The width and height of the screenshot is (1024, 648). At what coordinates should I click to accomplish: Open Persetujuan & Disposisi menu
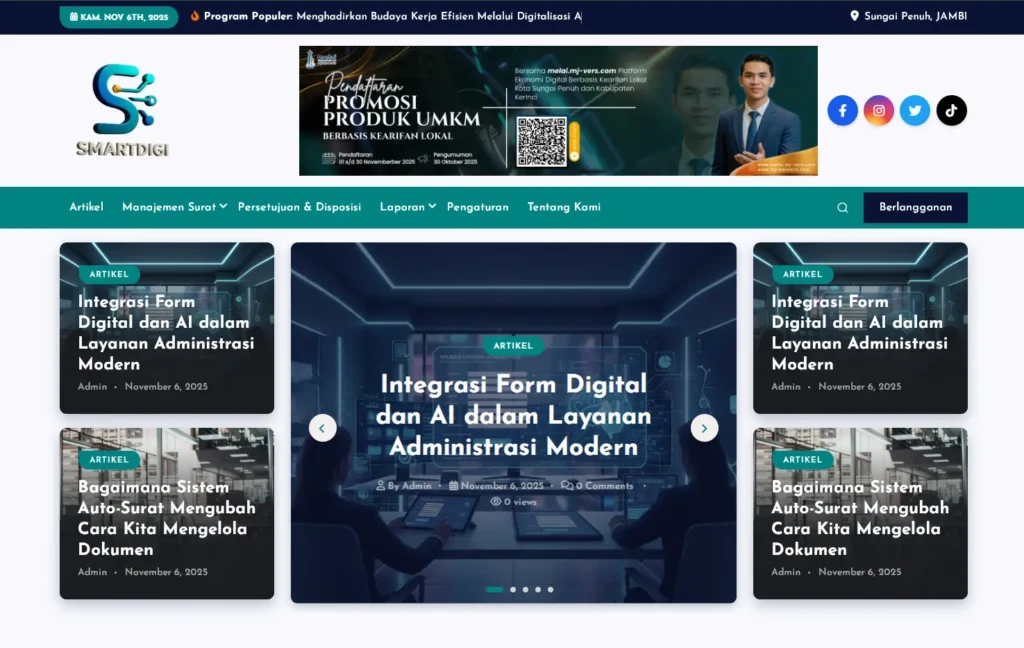click(x=299, y=207)
